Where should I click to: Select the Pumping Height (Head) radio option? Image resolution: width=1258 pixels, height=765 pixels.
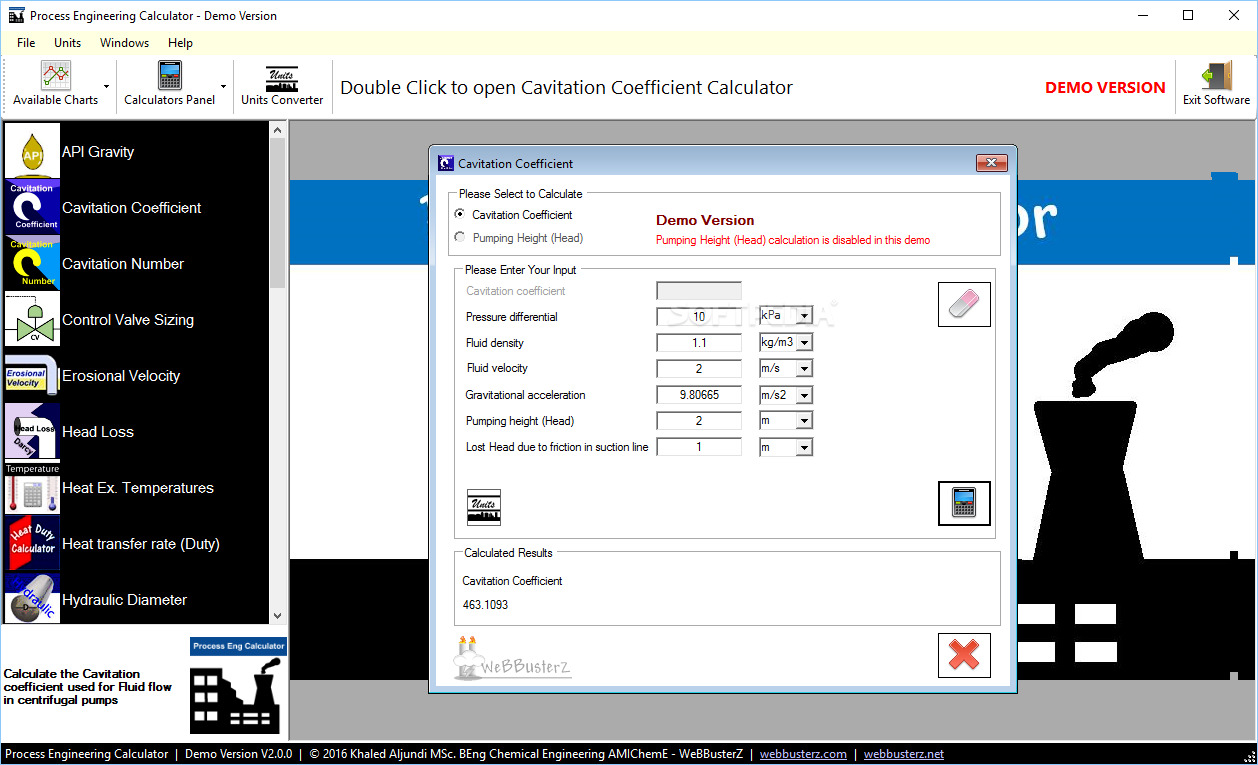pos(459,238)
